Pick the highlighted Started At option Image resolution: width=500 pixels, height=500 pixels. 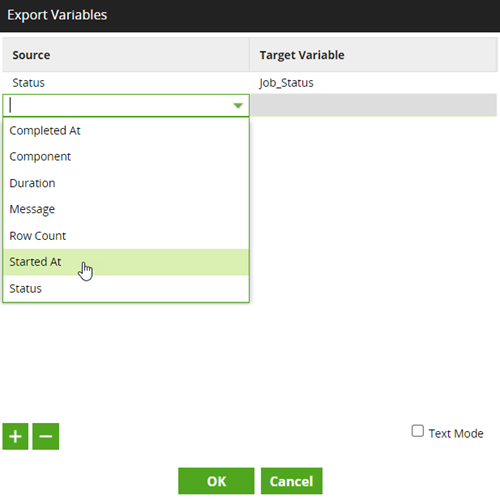(x=126, y=262)
